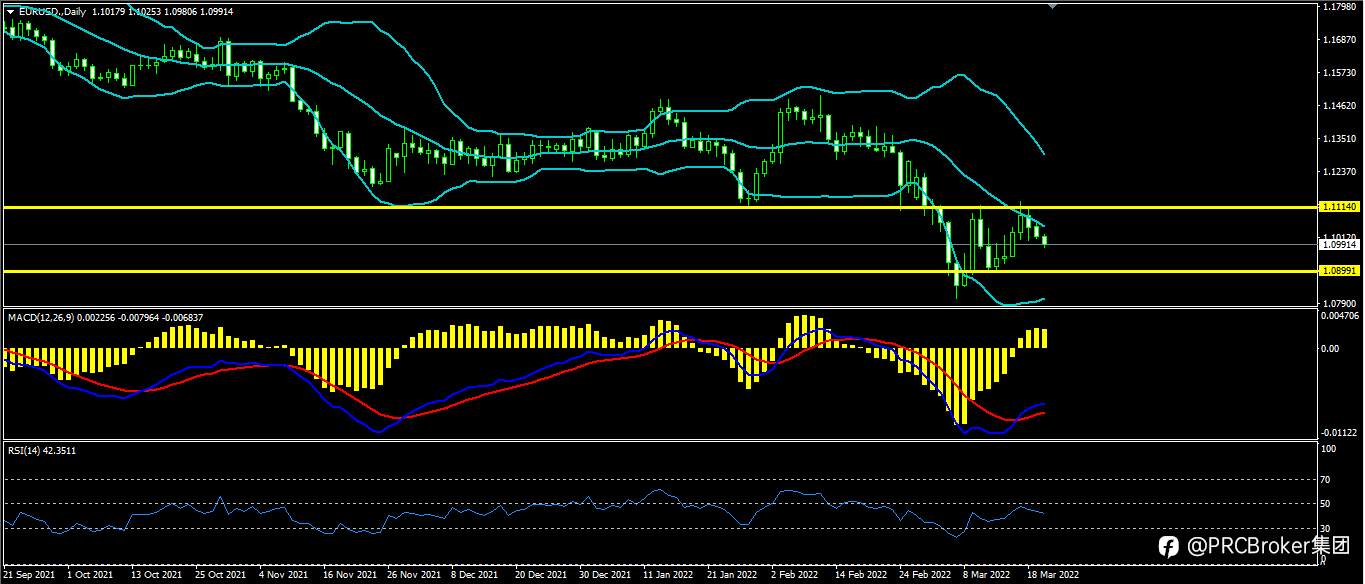Click the small triangle icon before EURUSD title
This screenshot has width=1365, height=584.
[x=11, y=12]
